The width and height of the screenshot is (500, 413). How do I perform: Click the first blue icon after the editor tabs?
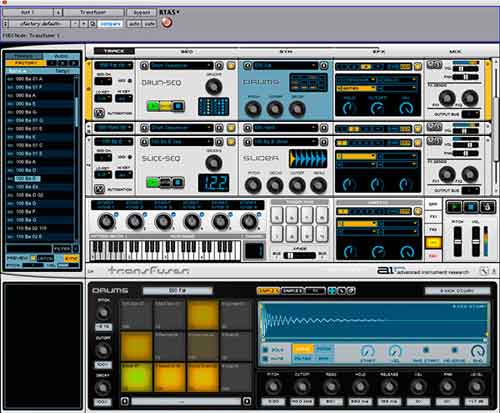coord(332,291)
